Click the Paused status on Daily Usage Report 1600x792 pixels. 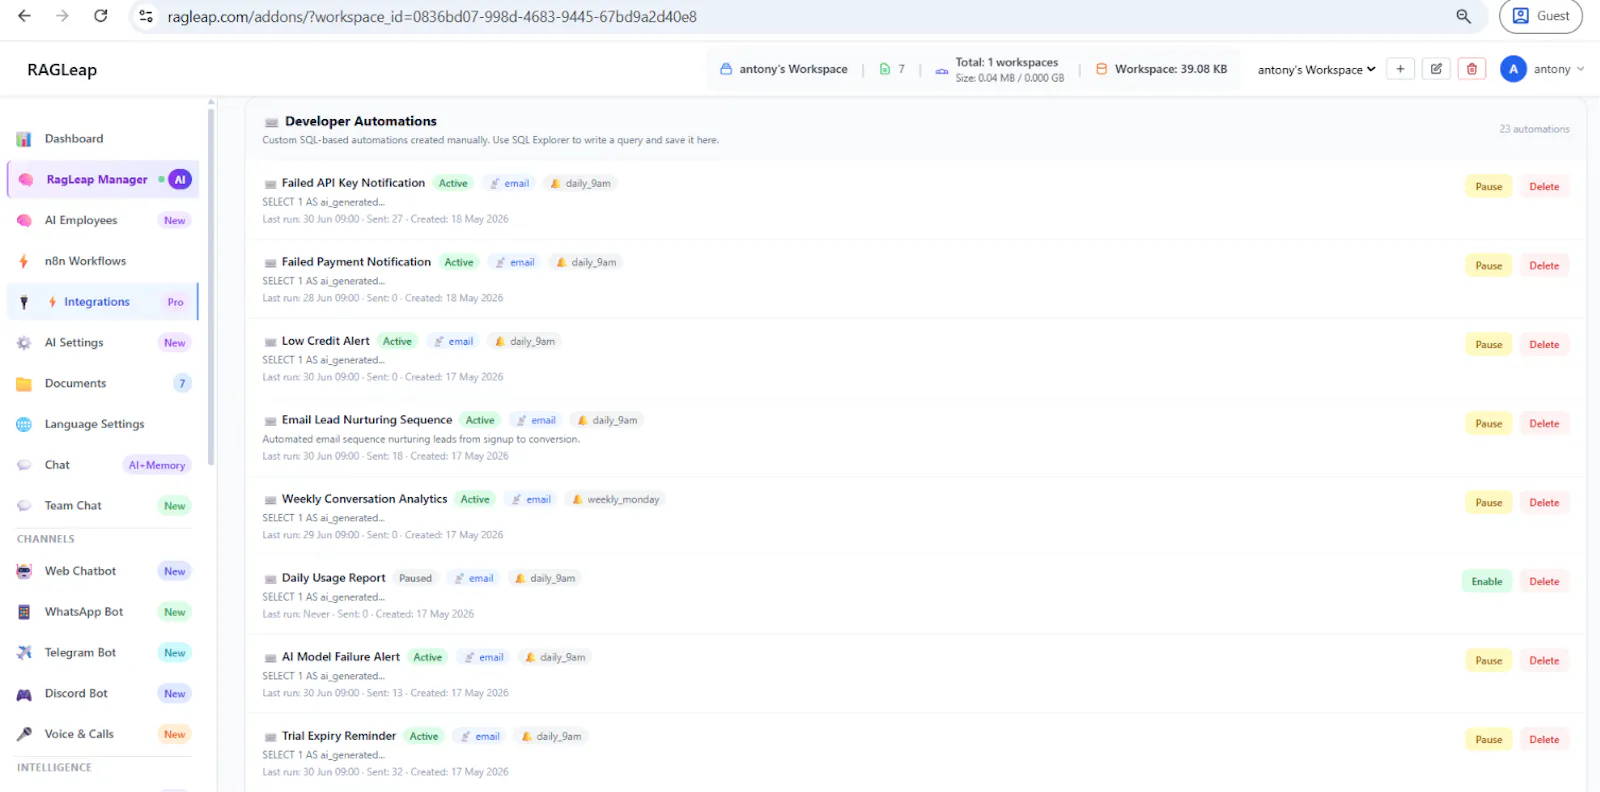click(x=415, y=579)
